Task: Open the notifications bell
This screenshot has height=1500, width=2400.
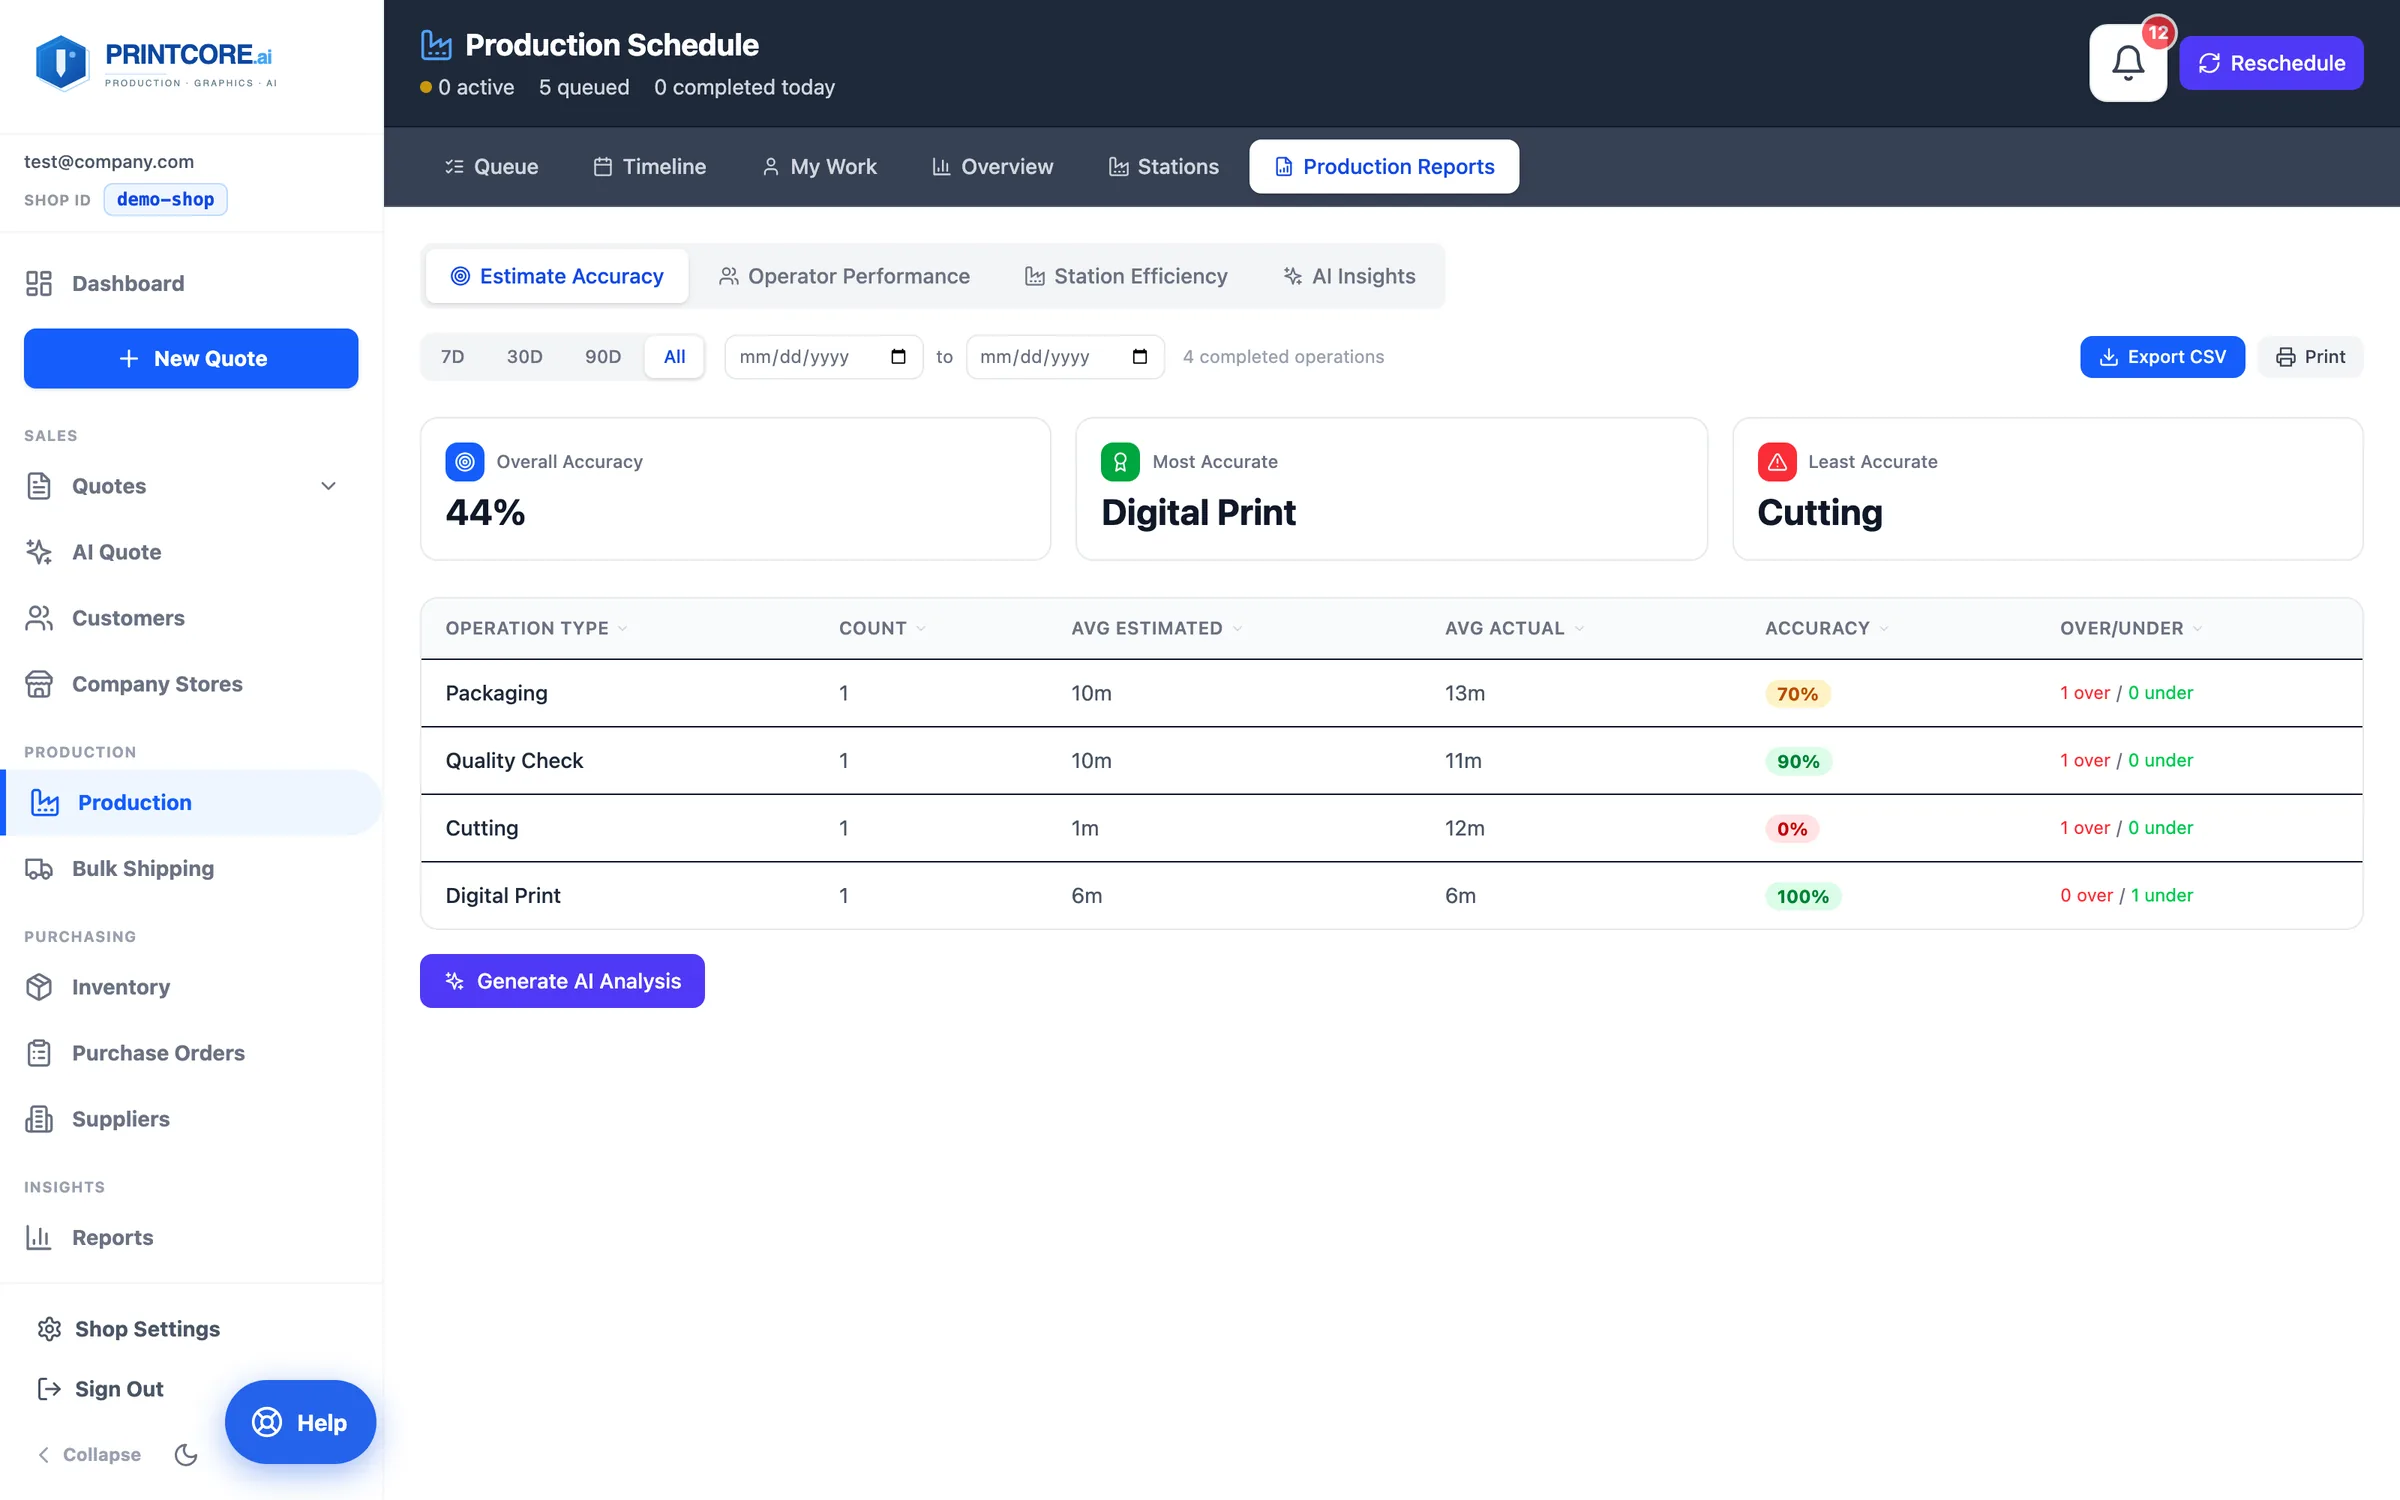Action: 2127,63
